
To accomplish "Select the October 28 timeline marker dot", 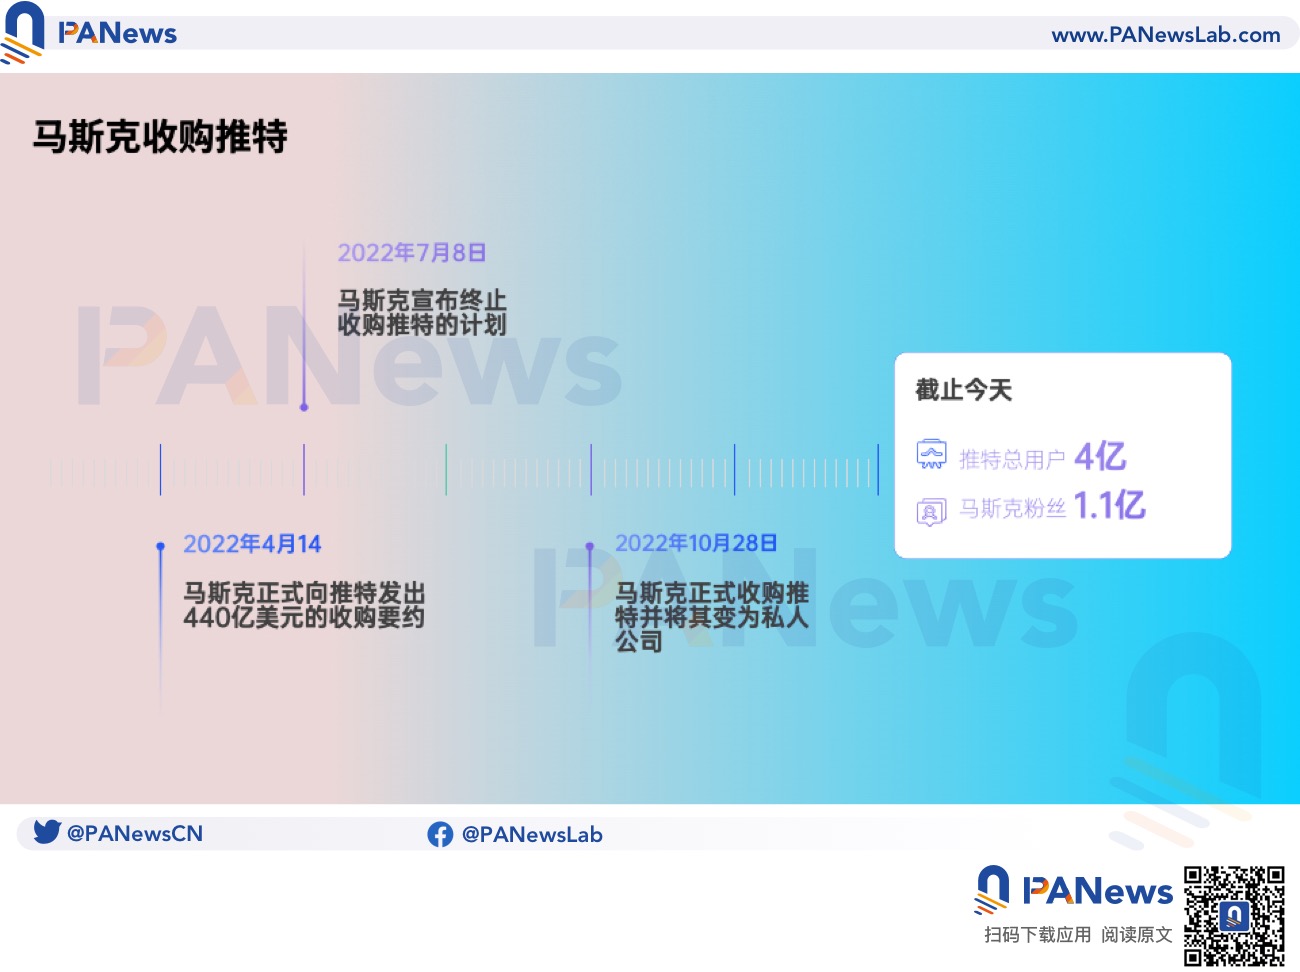I will [590, 547].
